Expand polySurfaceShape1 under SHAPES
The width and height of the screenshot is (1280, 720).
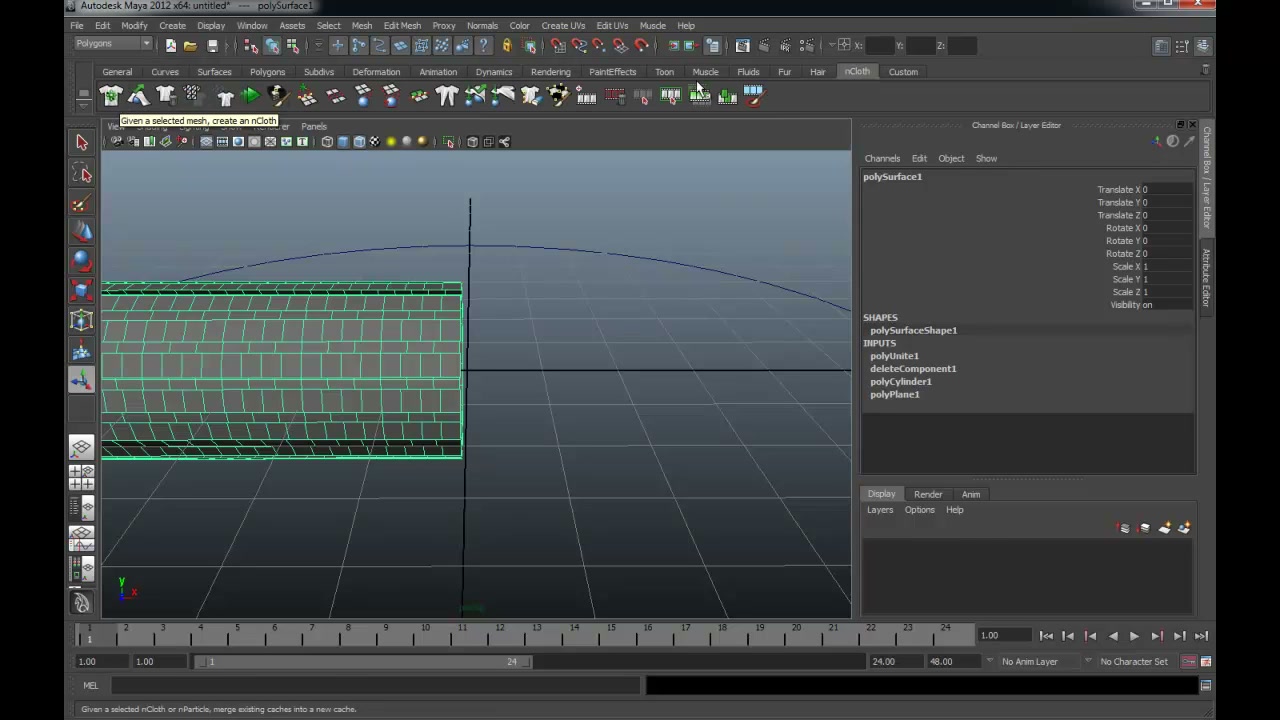[913, 330]
